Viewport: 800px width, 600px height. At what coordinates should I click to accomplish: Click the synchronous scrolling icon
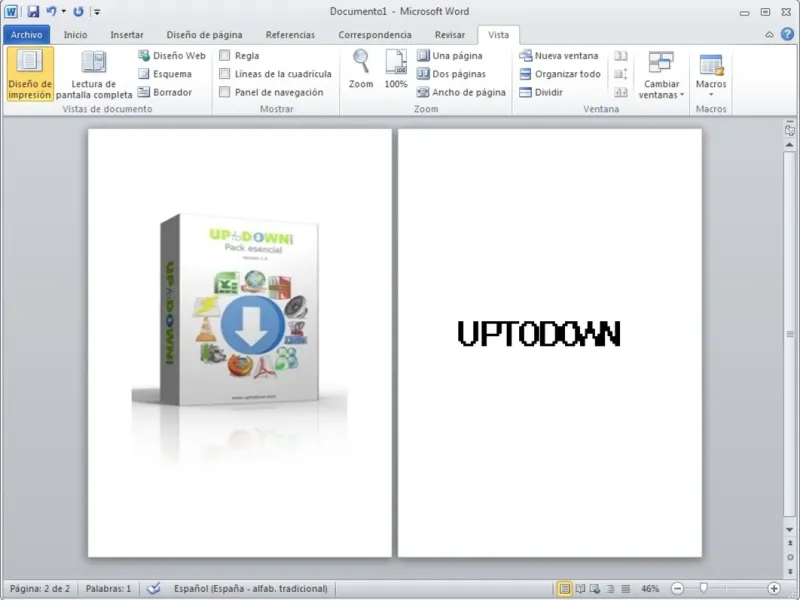coord(620,74)
